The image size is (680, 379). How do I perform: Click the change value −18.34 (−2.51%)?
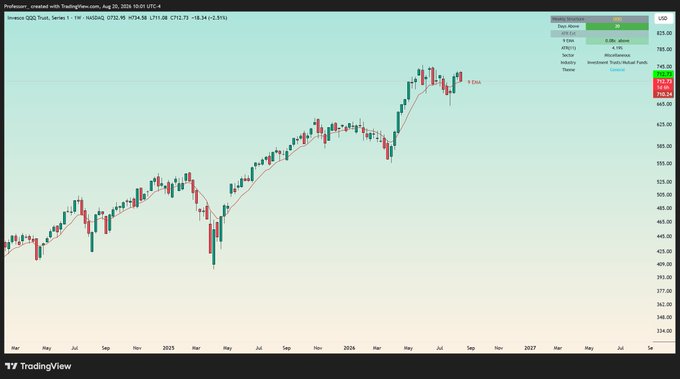click(x=209, y=18)
